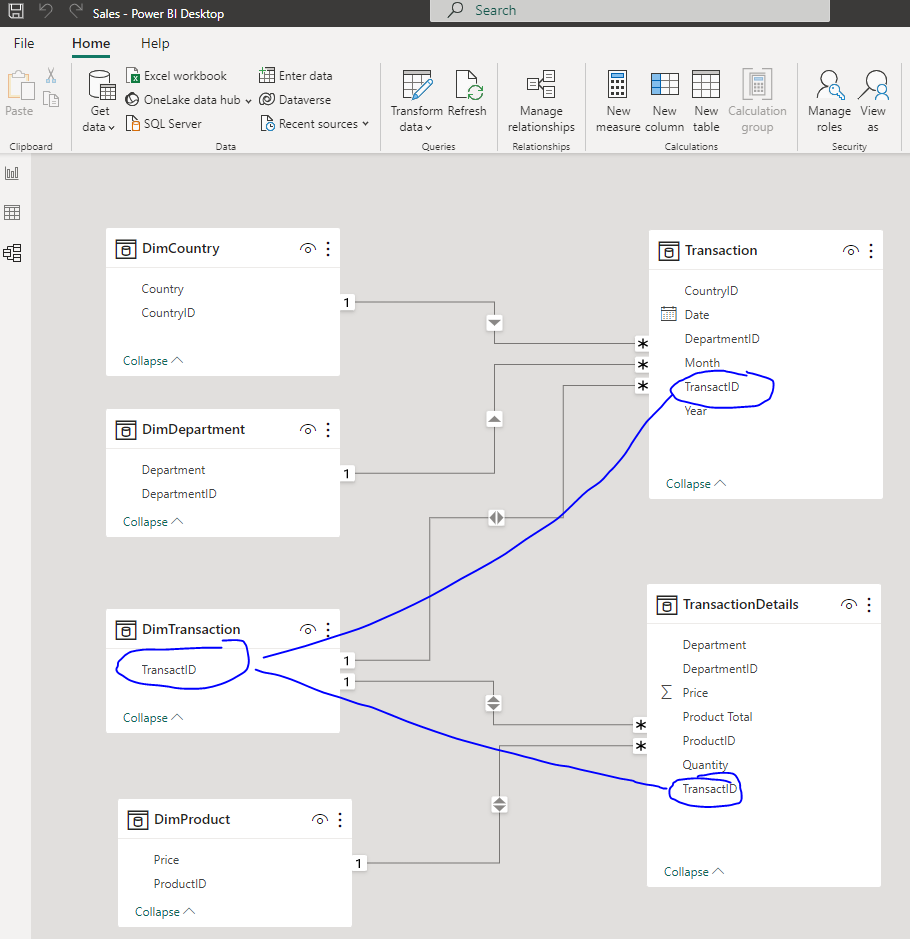Viewport: 910px width, 939px height.
Task: Collapse the TransactionDetails table card
Action: [x=694, y=871]
